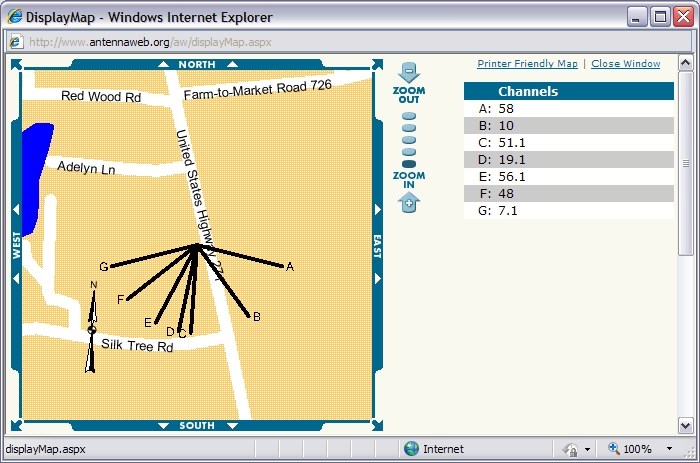700x463 pixels.
Task: Click the Zoom Out minus arrow icon
Action: [x=409, y=73]
